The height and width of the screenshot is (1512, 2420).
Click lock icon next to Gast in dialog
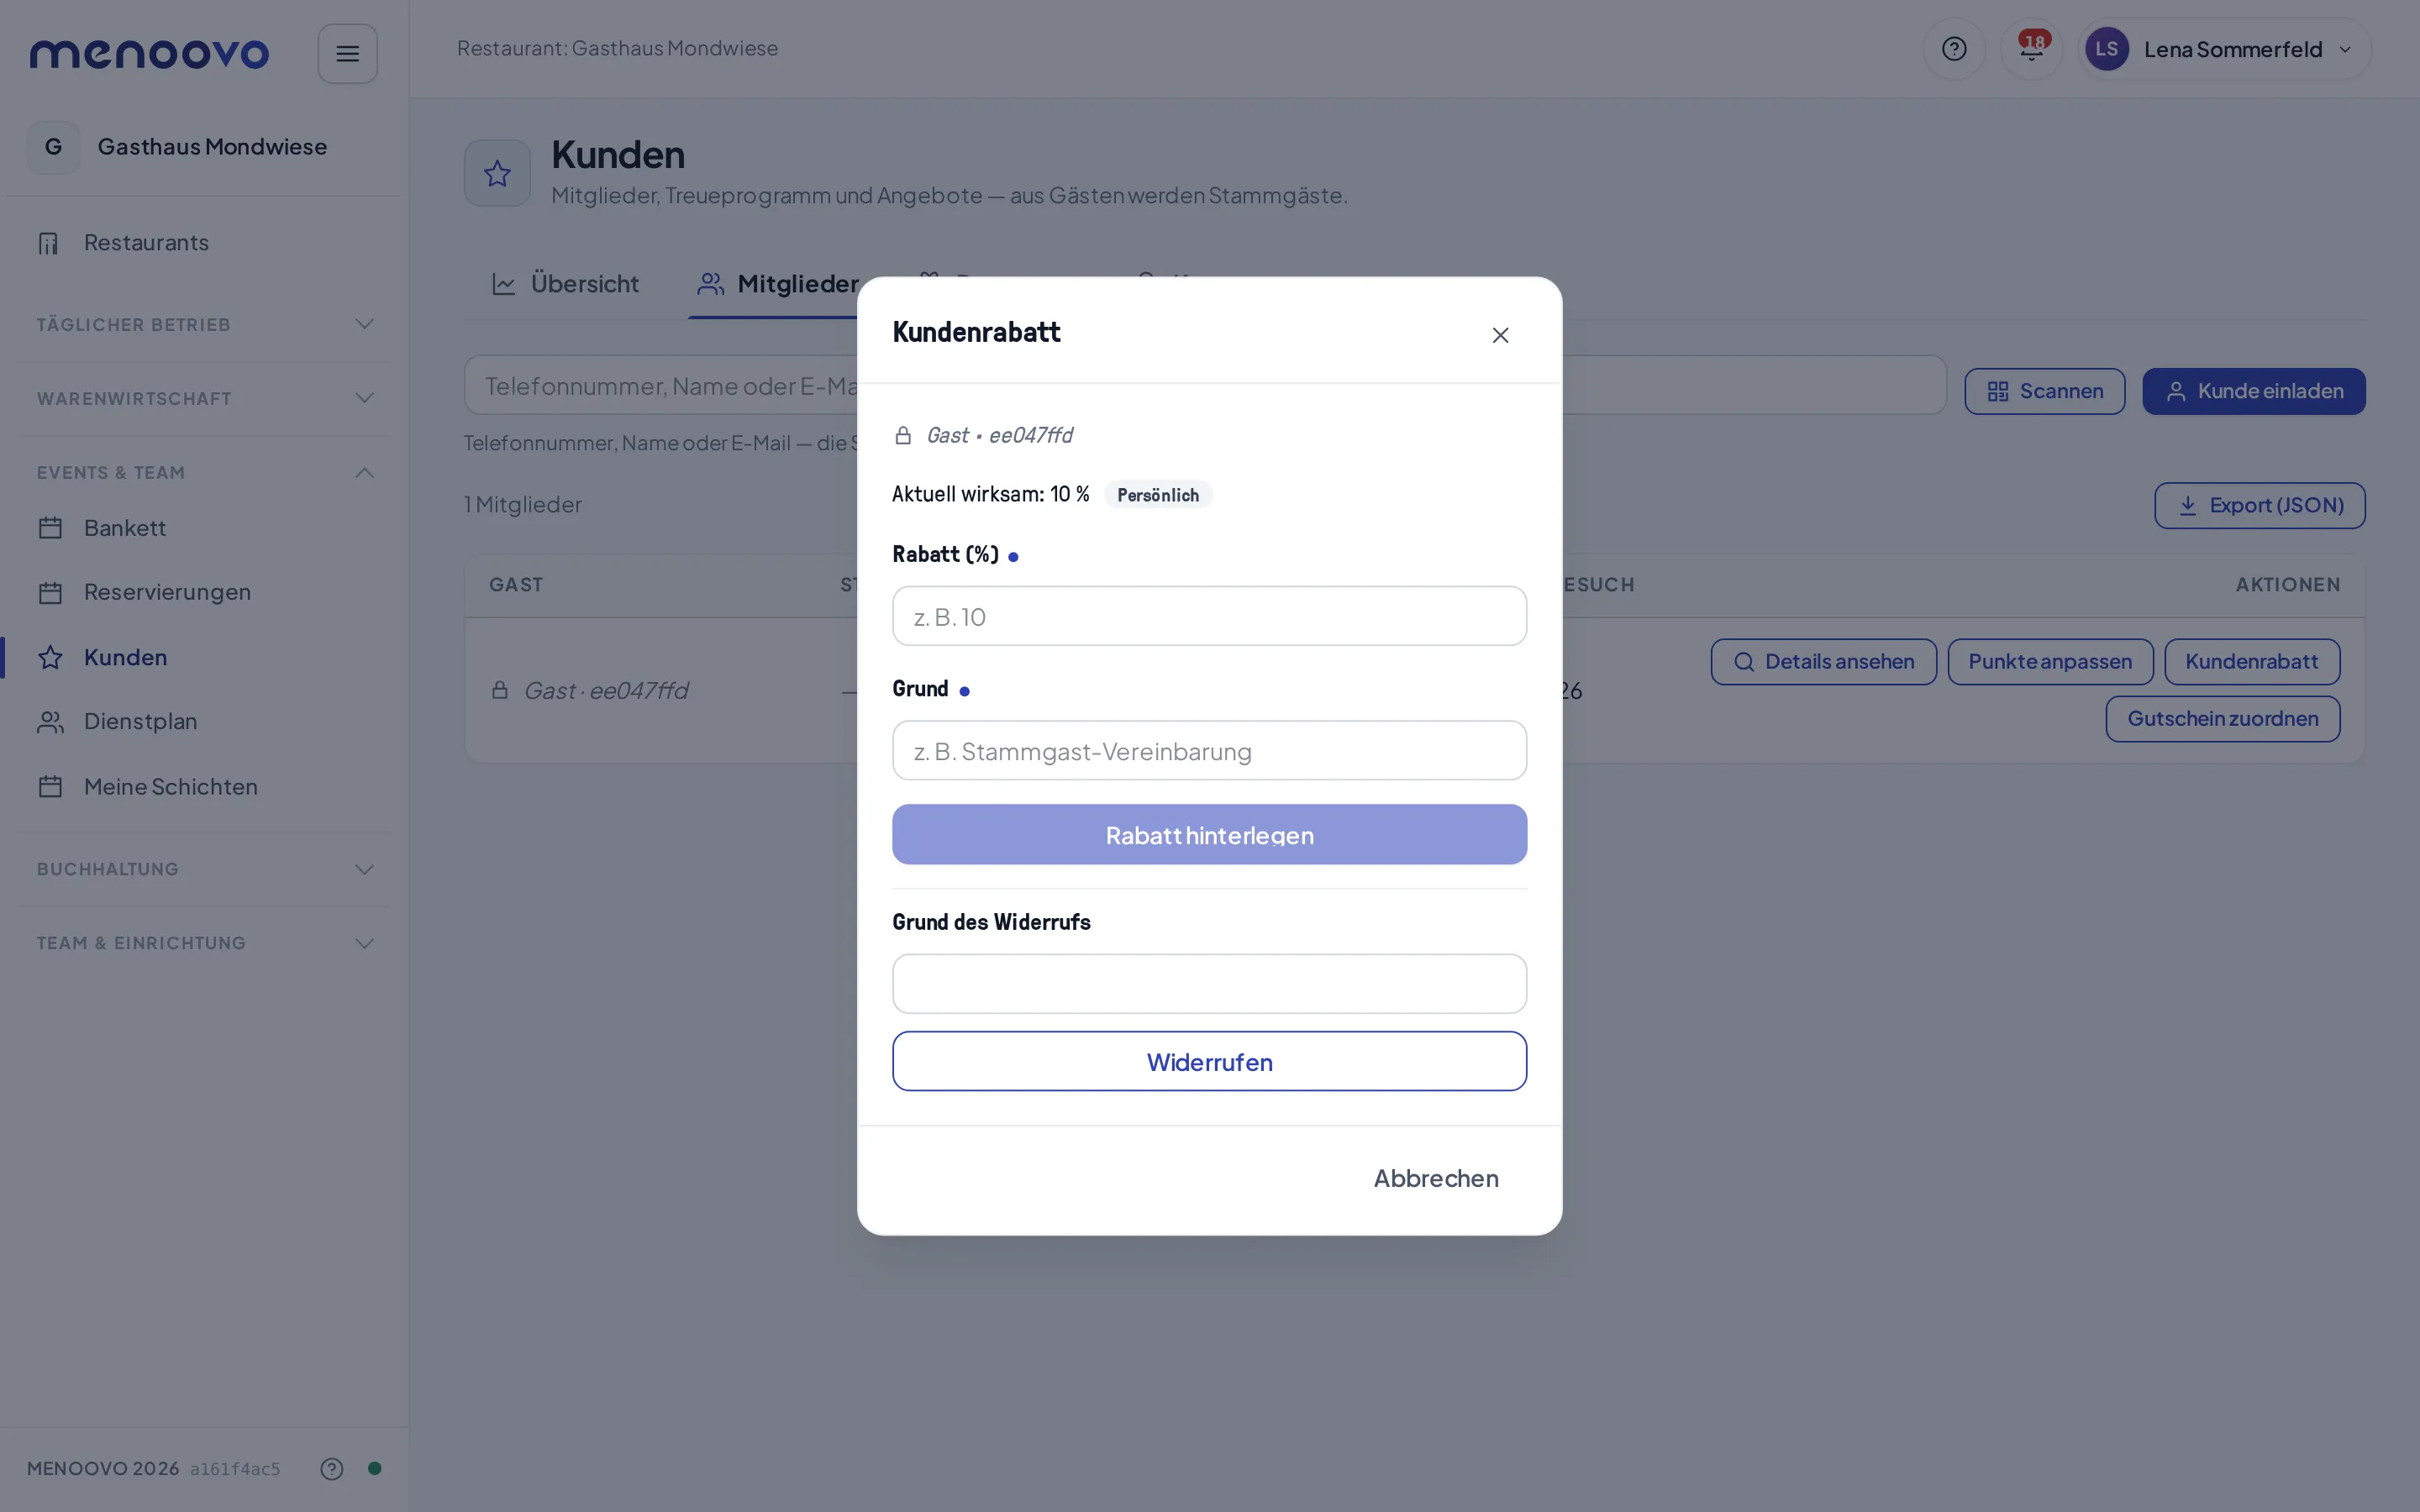pos(903,435)
